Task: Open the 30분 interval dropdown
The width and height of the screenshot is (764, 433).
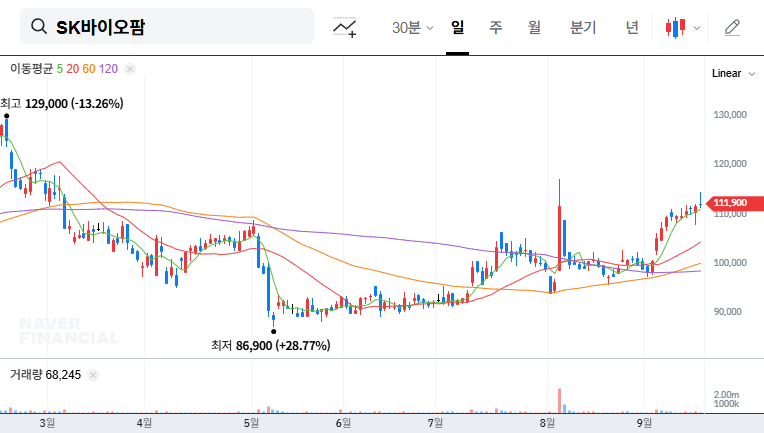Action: click(412, 28)
